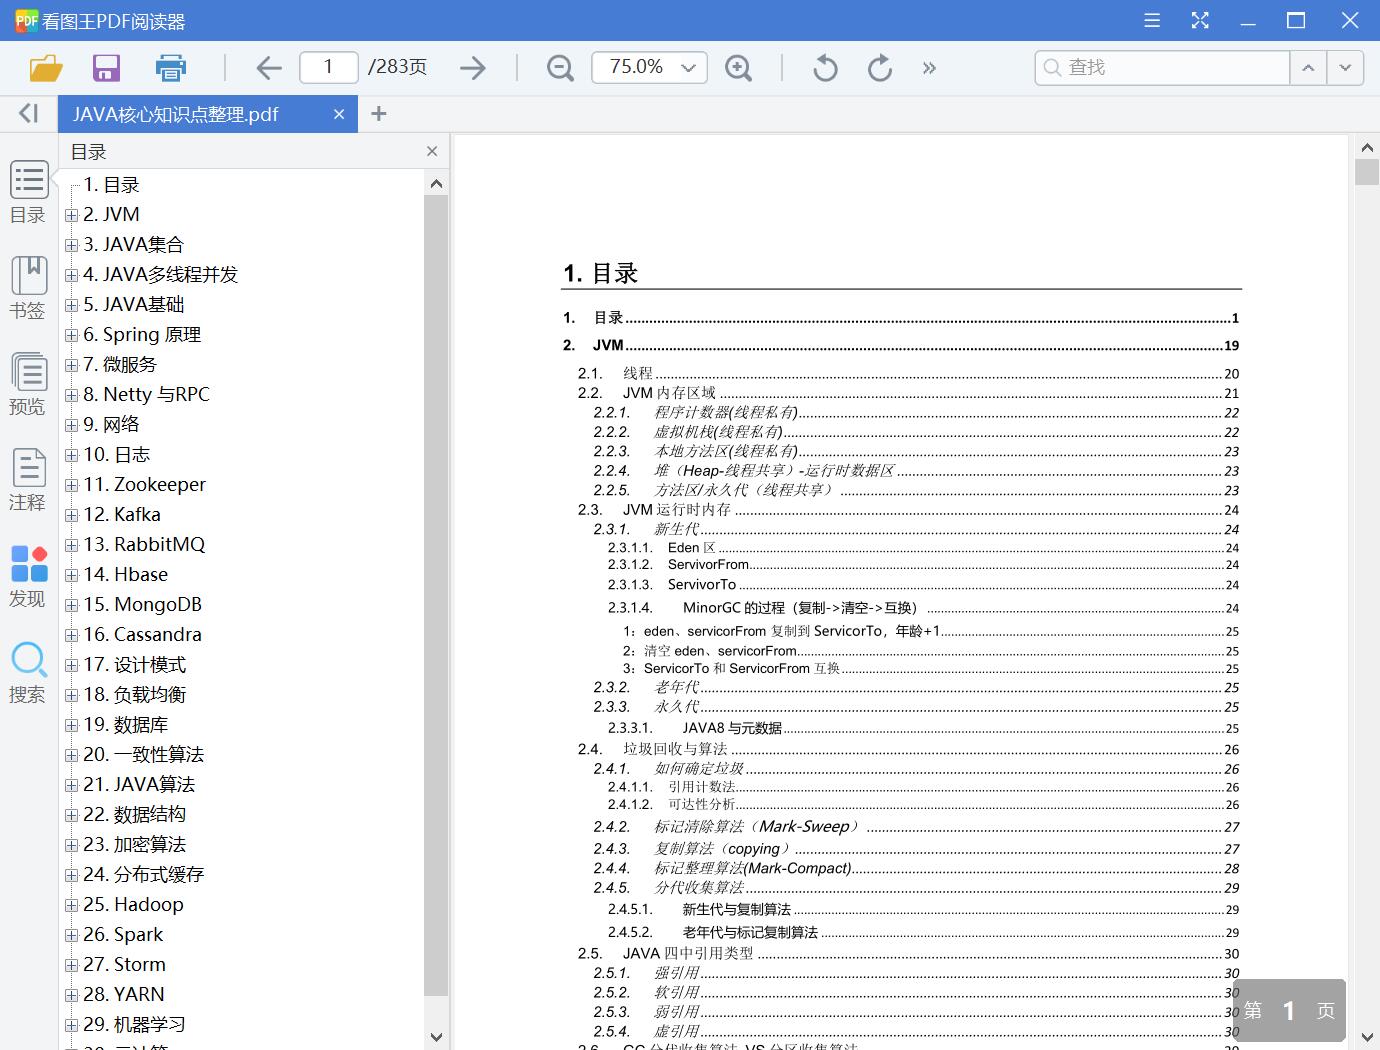Jump to 28. YARN in outline
This screenshot has width=1380, height=1050.
124,994
